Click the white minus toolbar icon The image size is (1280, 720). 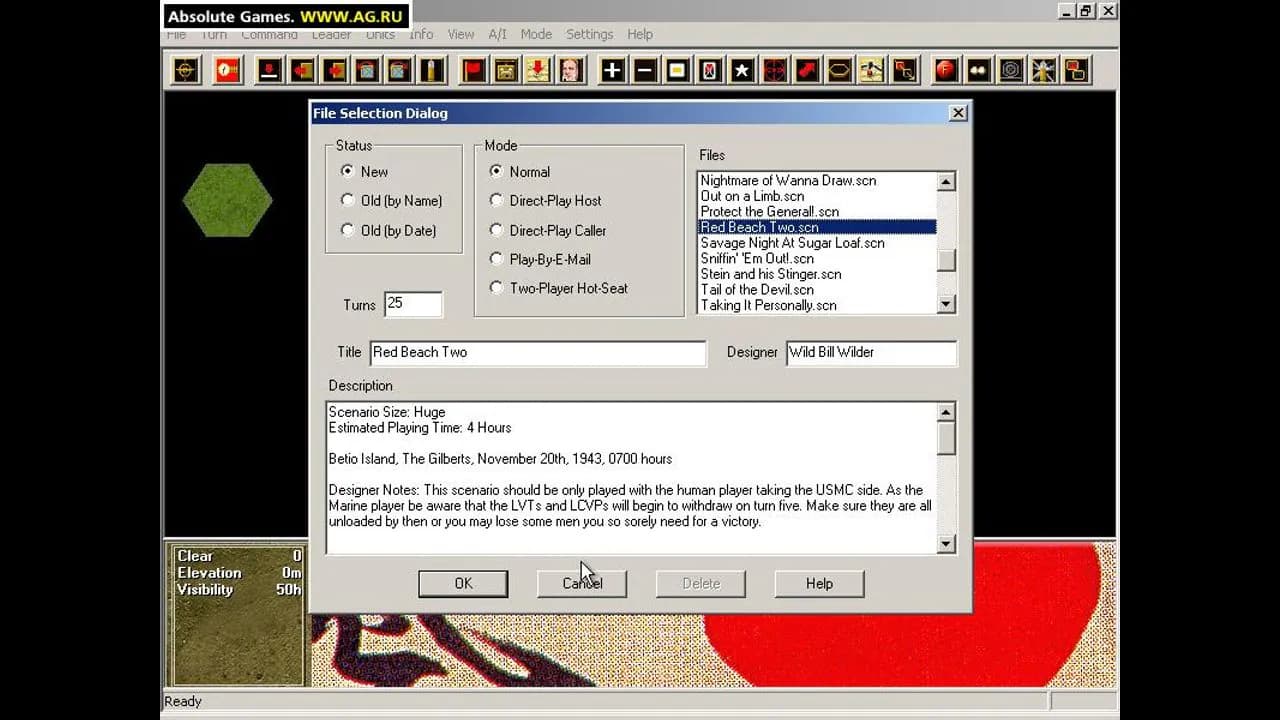[x=645, y=70]
